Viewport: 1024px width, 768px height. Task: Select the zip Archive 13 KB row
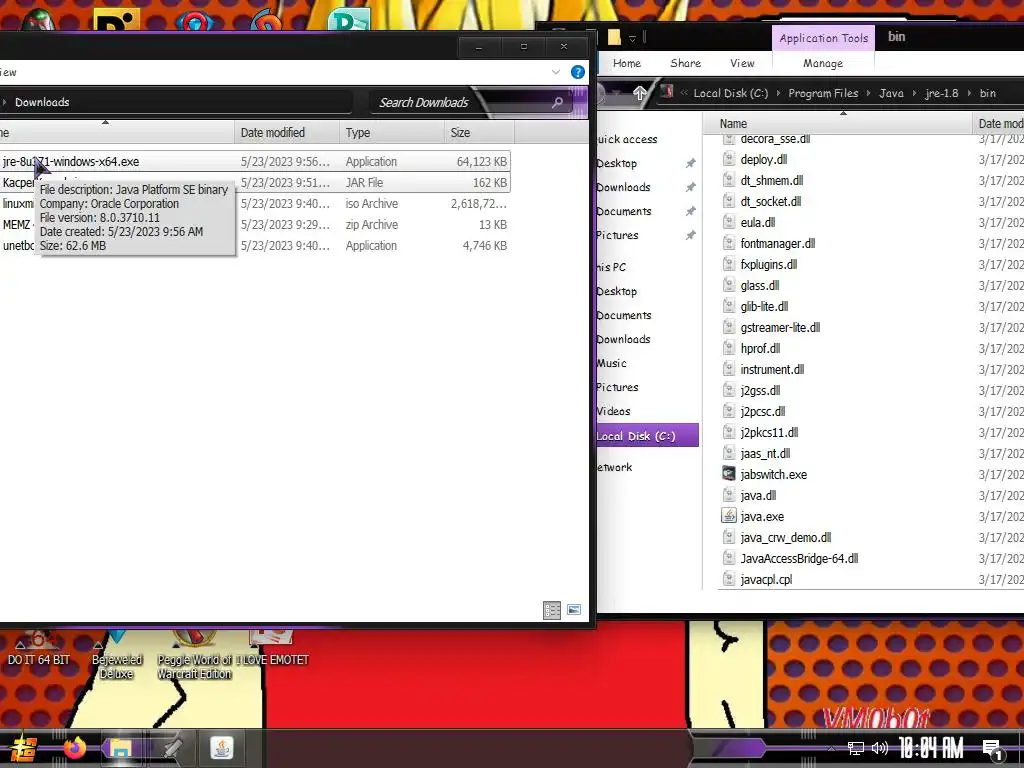tap(255, 225)
